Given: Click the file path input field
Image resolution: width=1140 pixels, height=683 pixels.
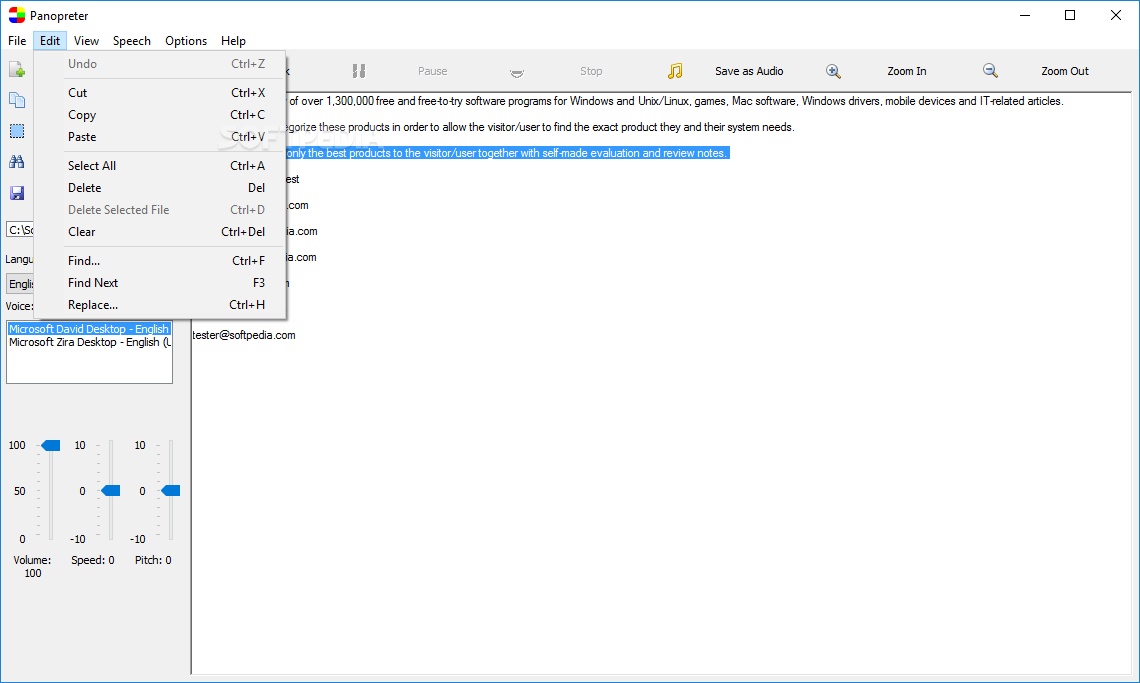Looking at the screenshot, I should (x=20, y=230).
